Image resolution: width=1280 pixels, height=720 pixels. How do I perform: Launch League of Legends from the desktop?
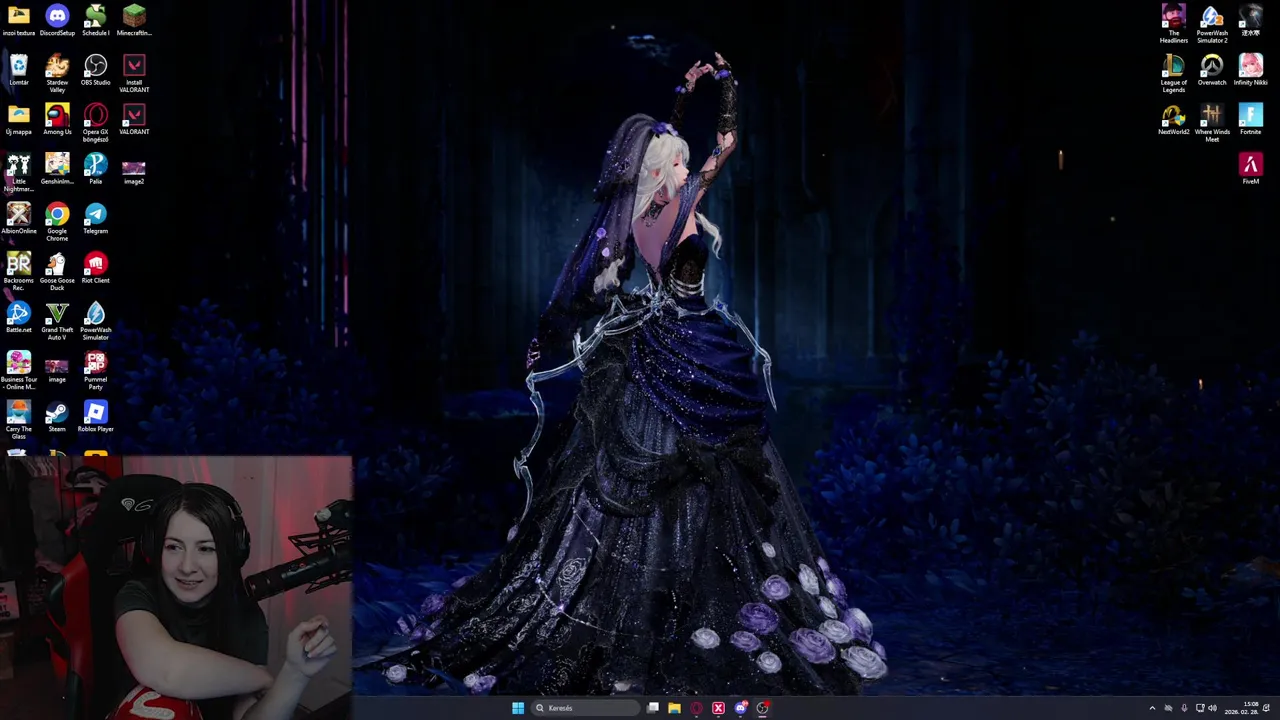(1174, 73)
